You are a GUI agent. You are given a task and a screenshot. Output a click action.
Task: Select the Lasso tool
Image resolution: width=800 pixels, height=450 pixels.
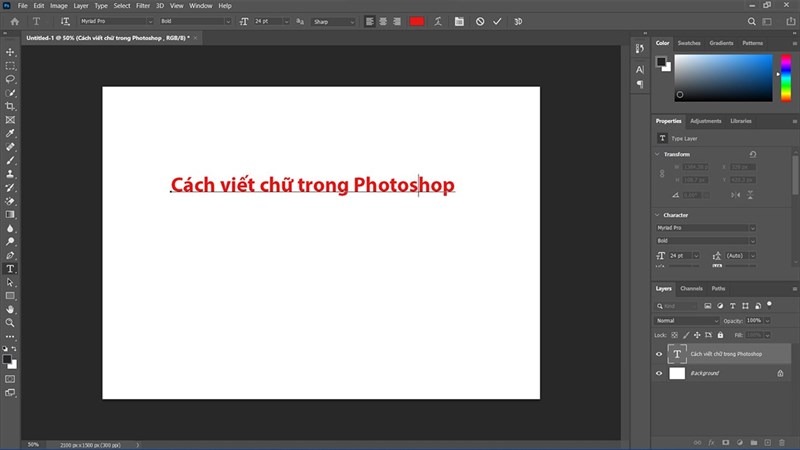click(10, 79)
